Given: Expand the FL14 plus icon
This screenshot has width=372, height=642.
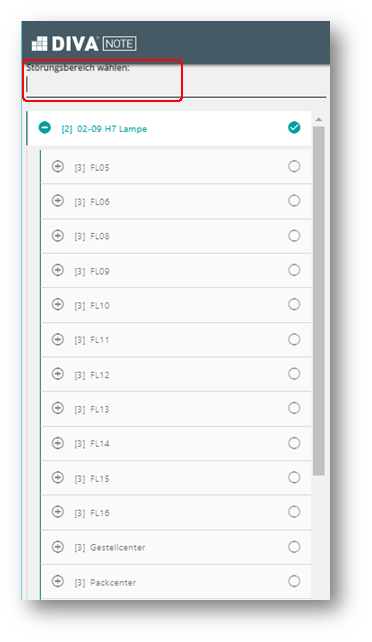Looking at the screenshot, I should pyautogui.click(x=58, y=443).
